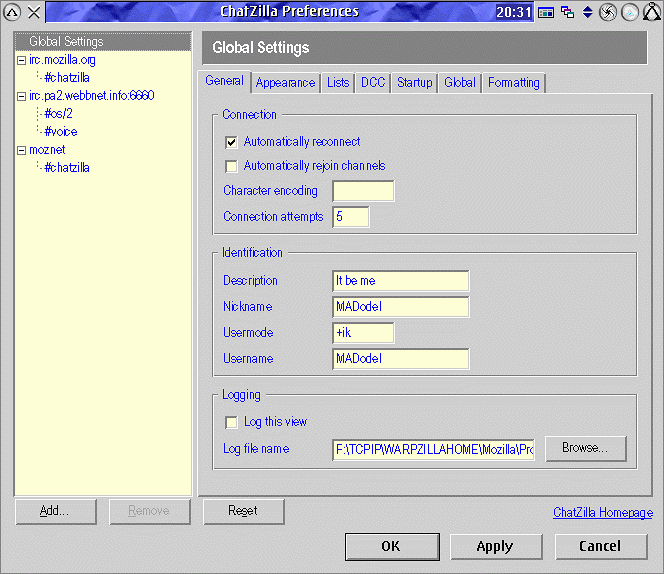Click the Description field 'It be me'
This screenshot has width=664, height=574.
[401, 281]
